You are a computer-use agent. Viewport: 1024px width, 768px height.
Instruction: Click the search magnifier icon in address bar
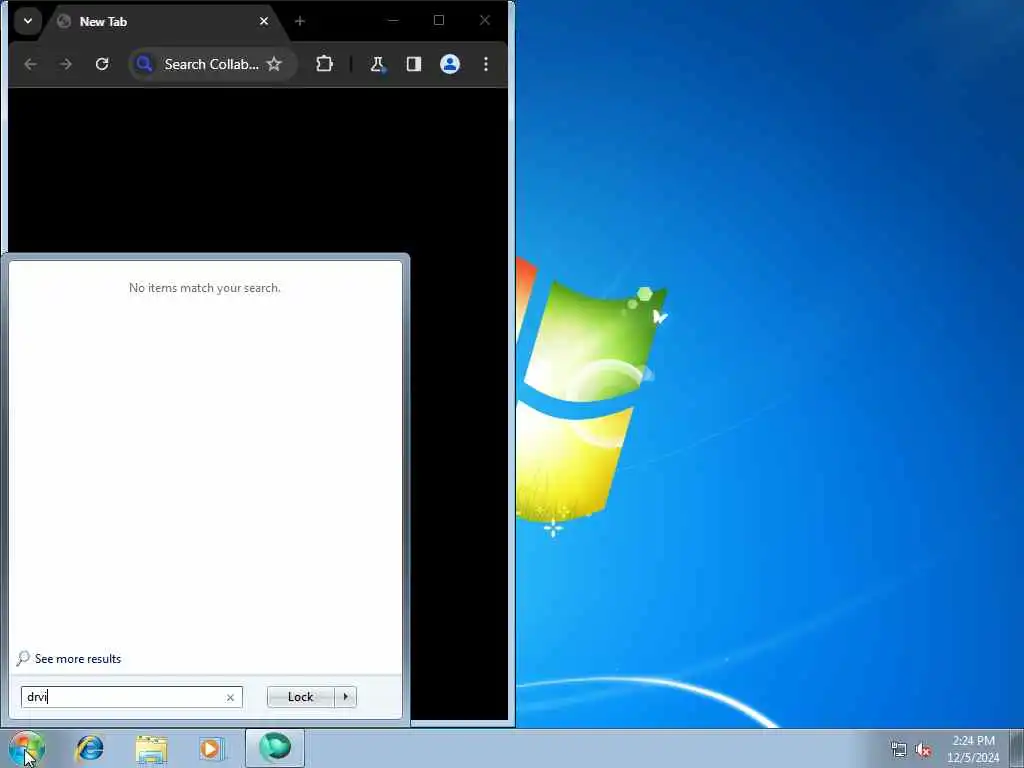click(144, 64)
